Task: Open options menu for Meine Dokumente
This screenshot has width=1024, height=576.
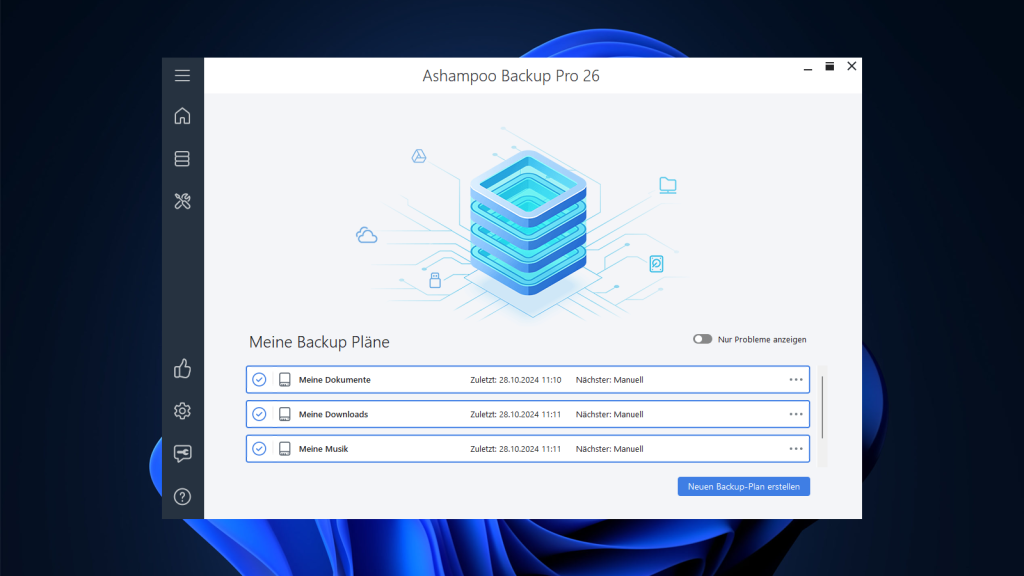Action: pyautogui.click(x=795, y=379)
